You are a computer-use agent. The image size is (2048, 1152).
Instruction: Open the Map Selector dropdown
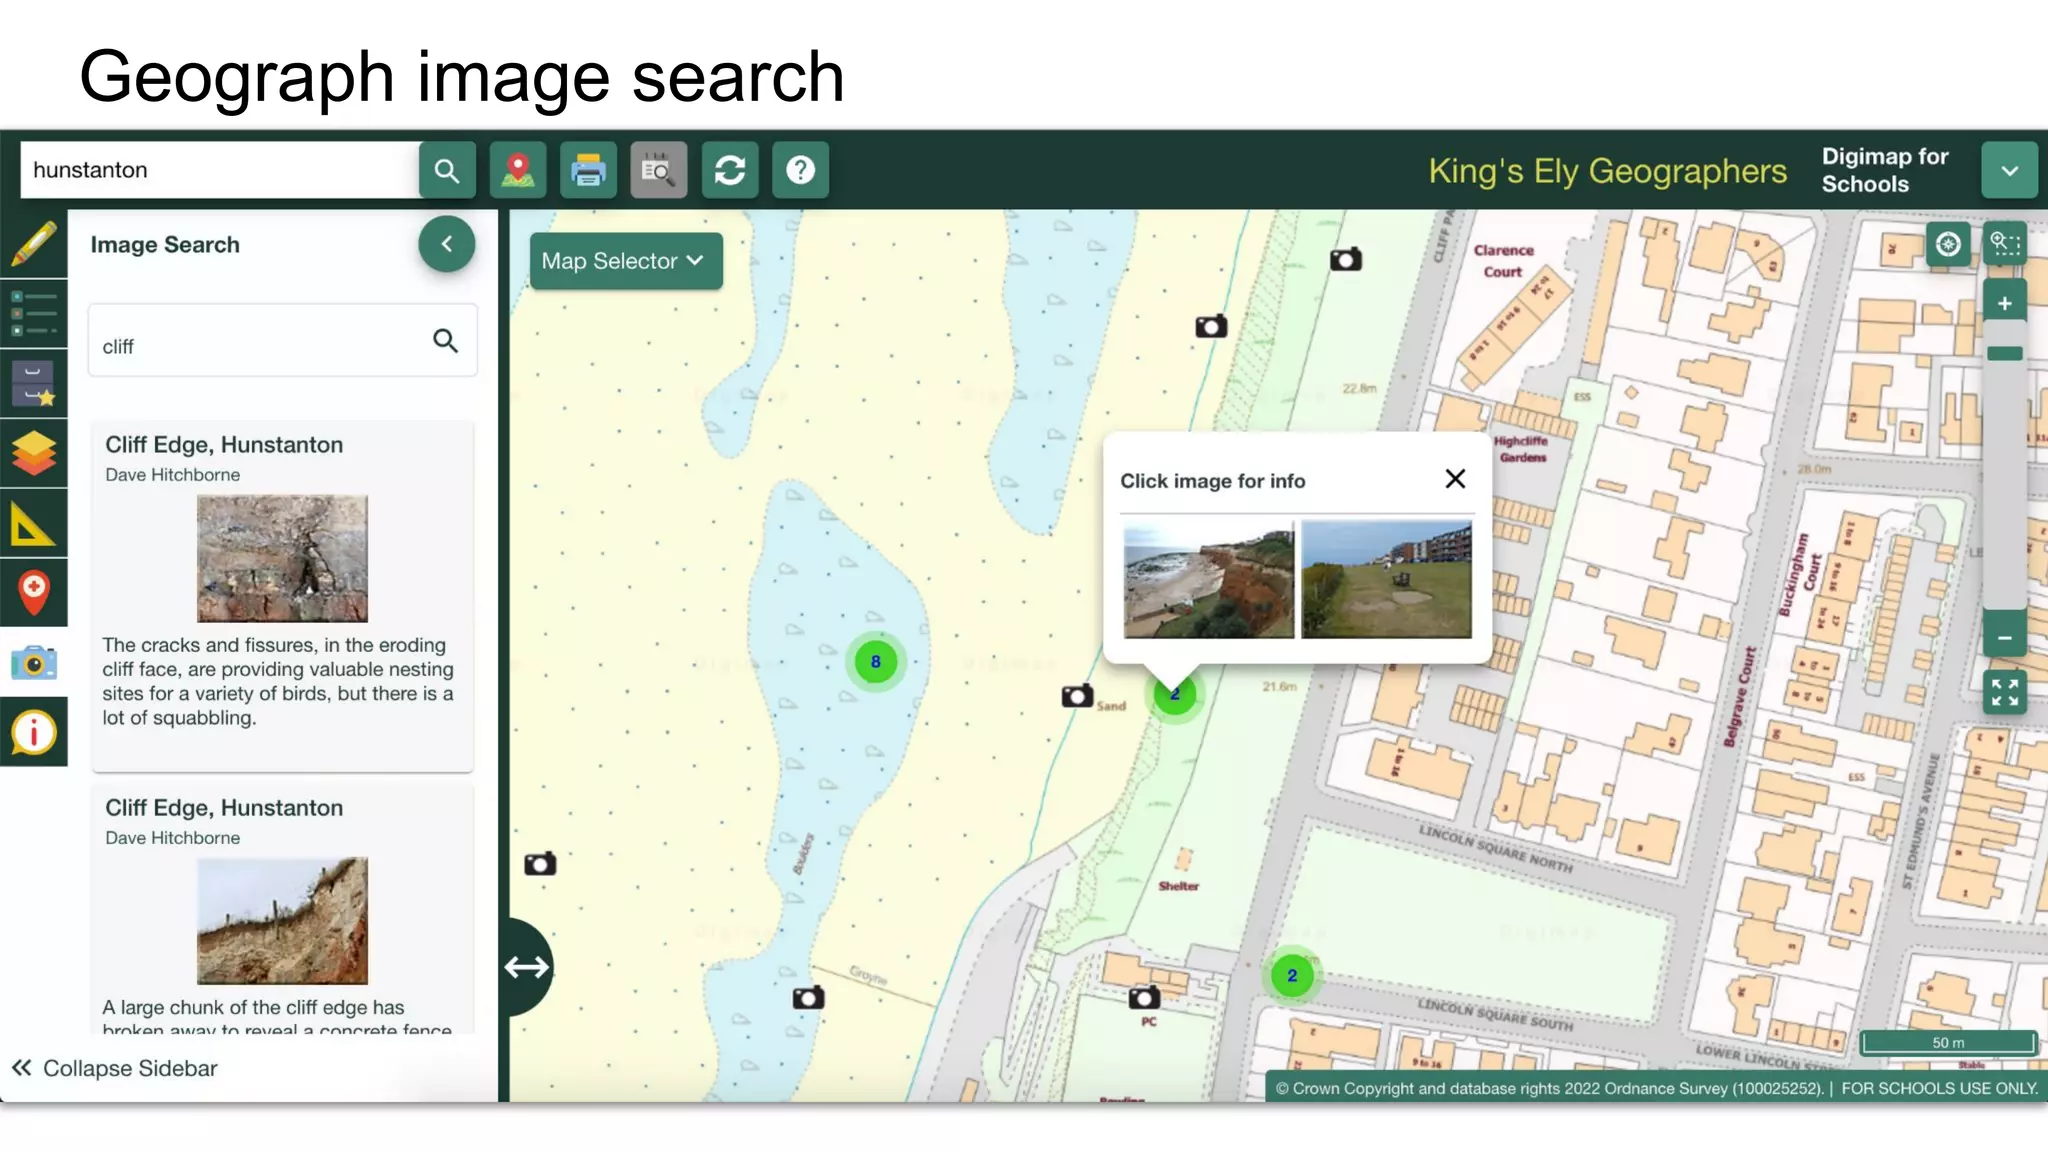[x=625, y=261]
